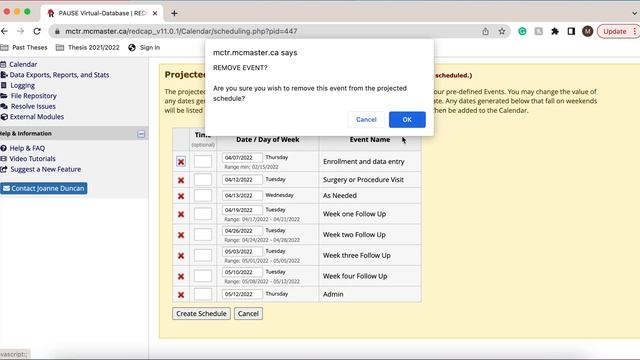Edit date field 04/12/2022

click(x=242, y=180)
